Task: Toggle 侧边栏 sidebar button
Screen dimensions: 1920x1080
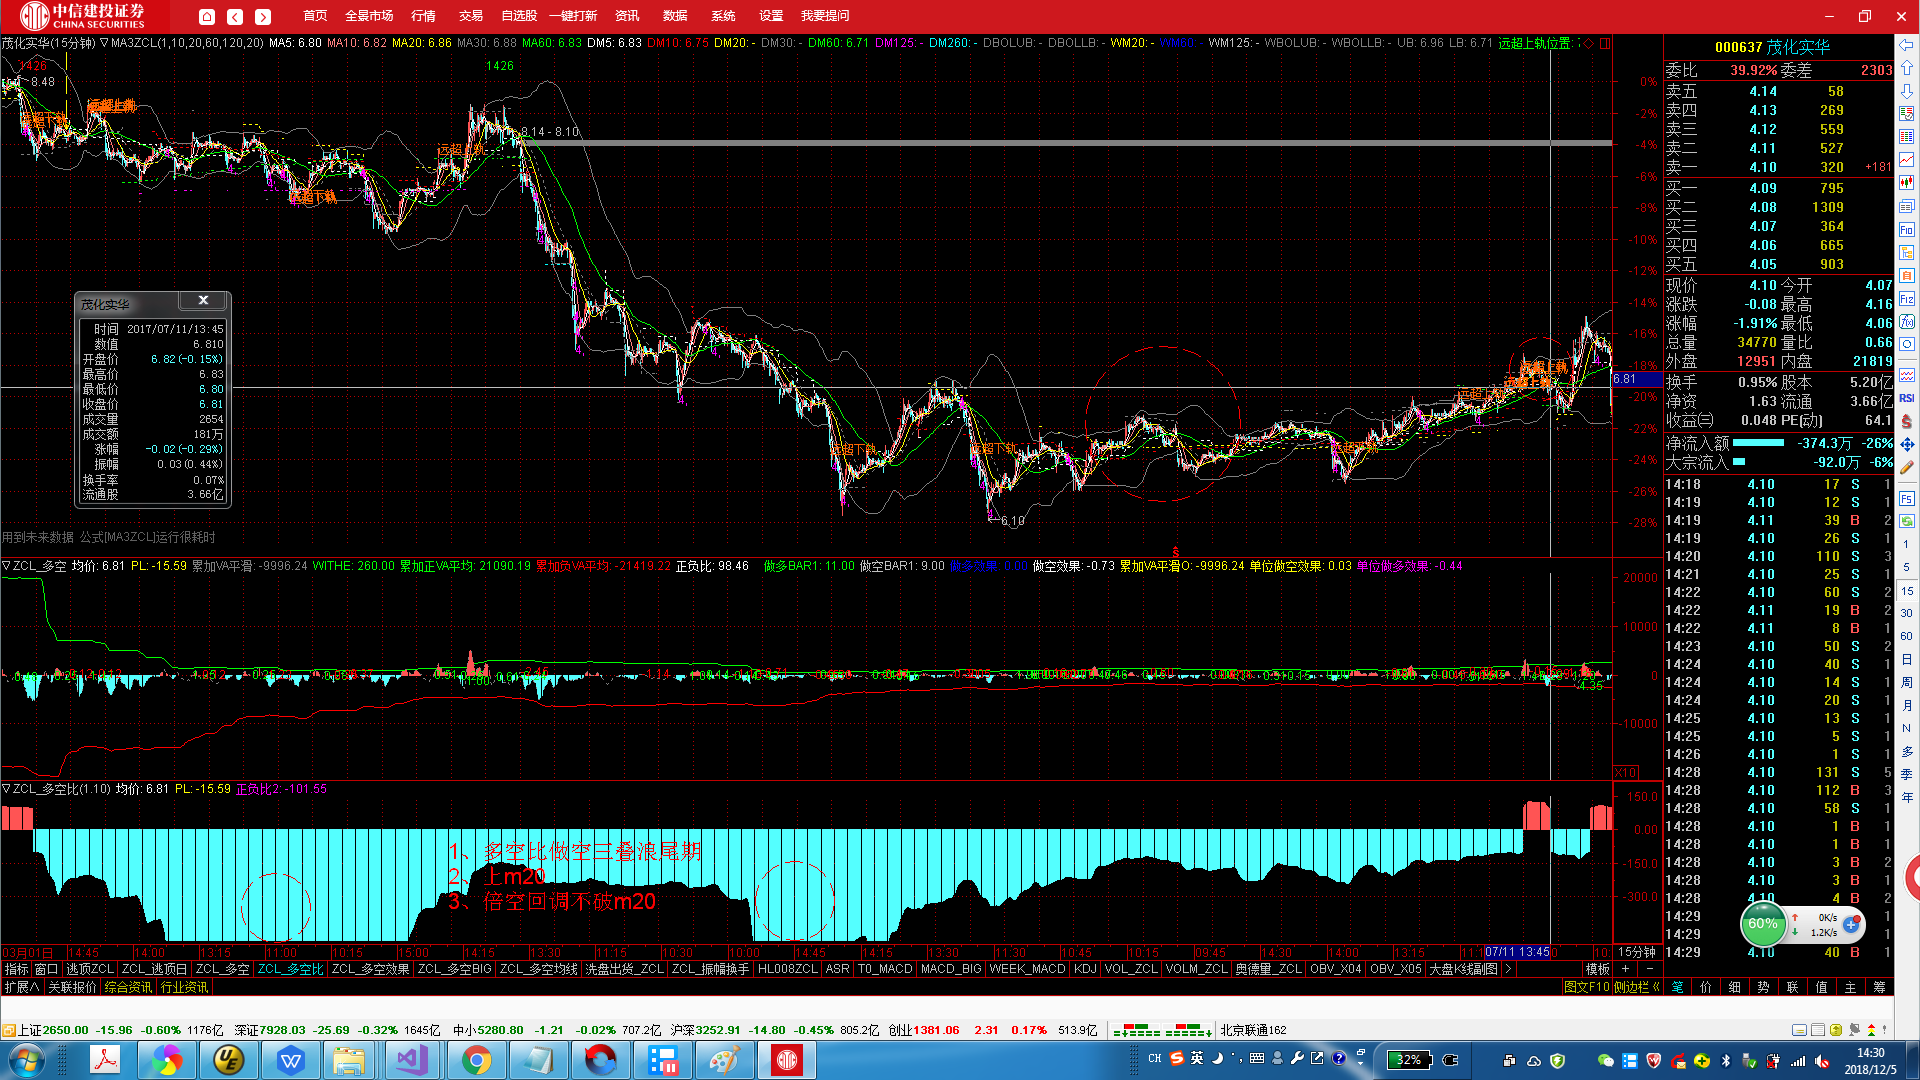Action: pyautogui.click(x=1637, y=987)
